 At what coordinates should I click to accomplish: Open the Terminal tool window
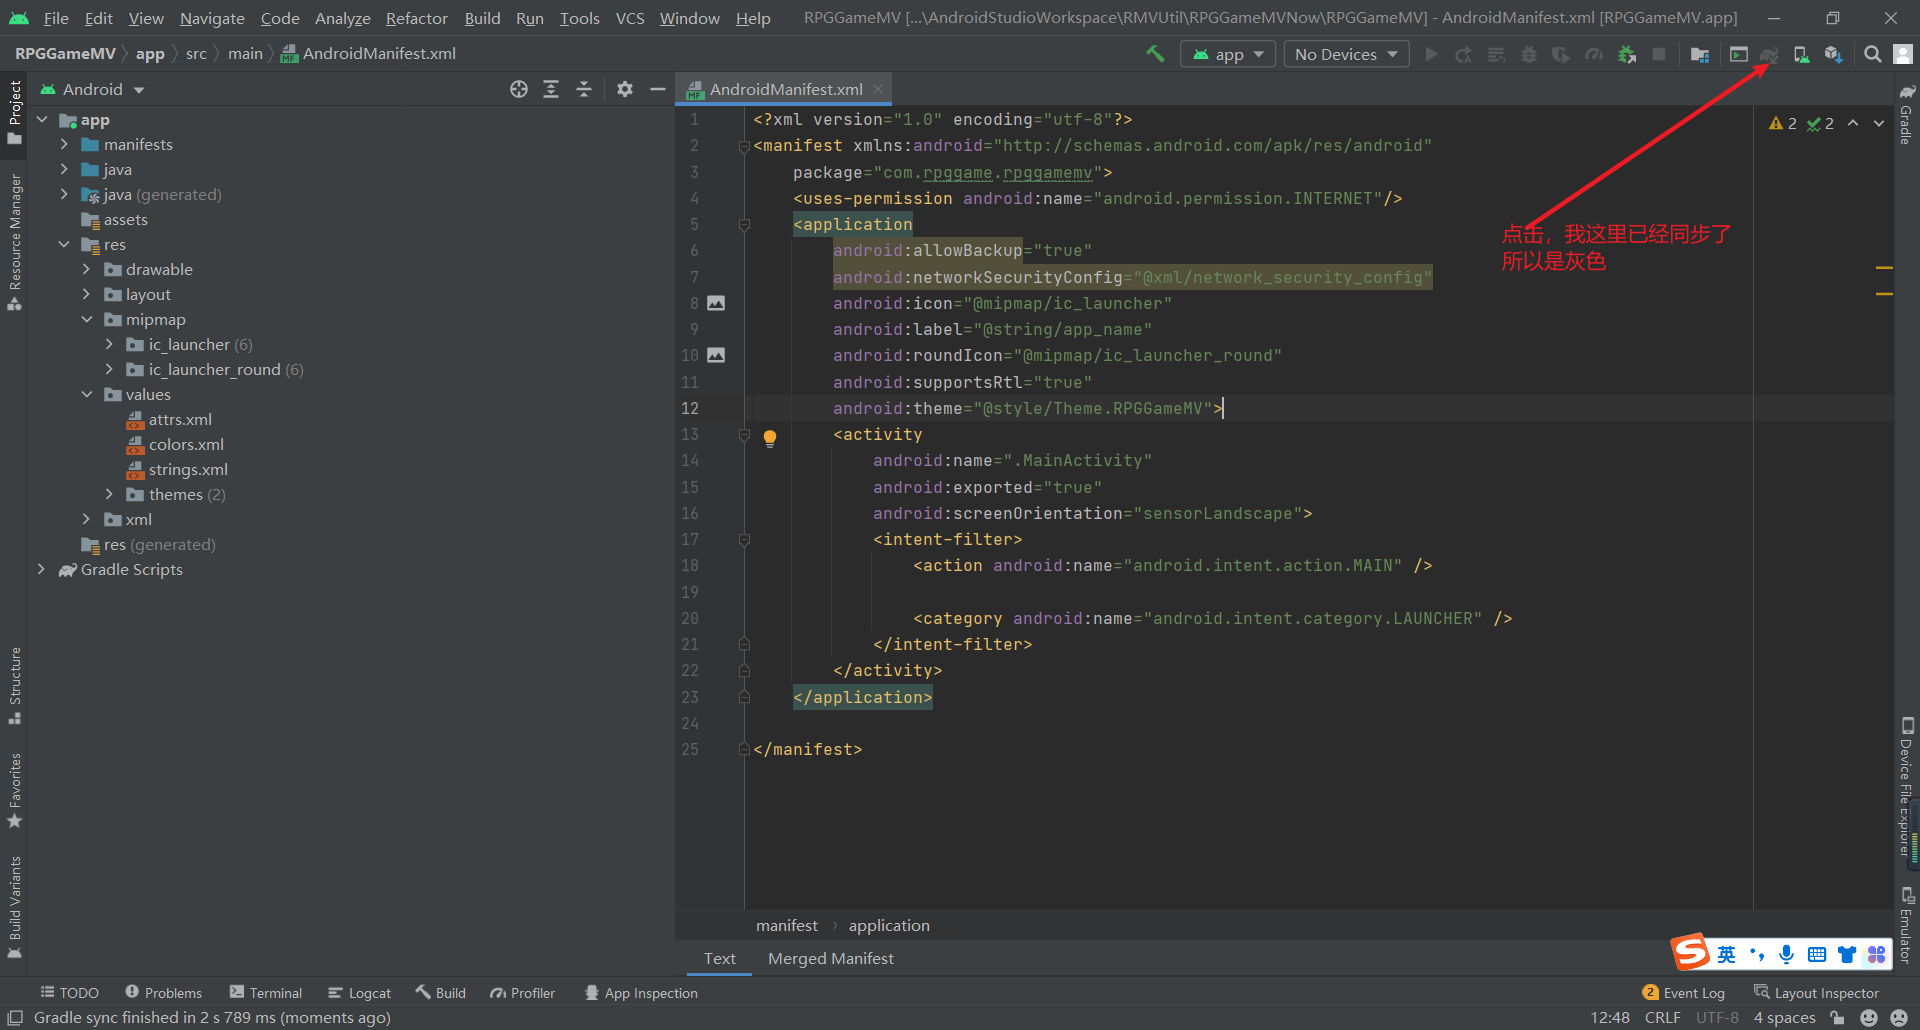click(x=266, y=993)
